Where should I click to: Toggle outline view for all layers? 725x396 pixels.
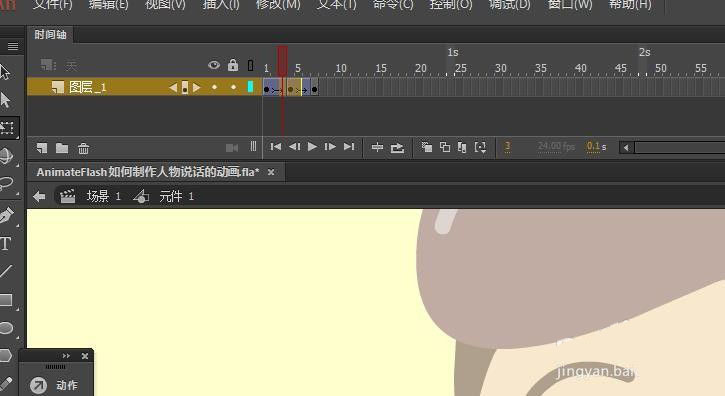[251, 65]
